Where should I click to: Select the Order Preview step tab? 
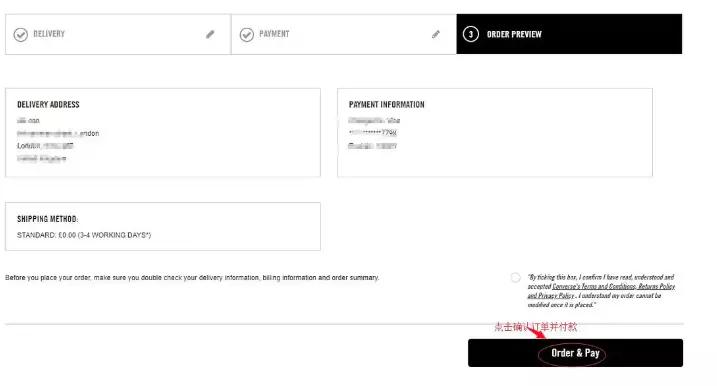tap(569, 34)
